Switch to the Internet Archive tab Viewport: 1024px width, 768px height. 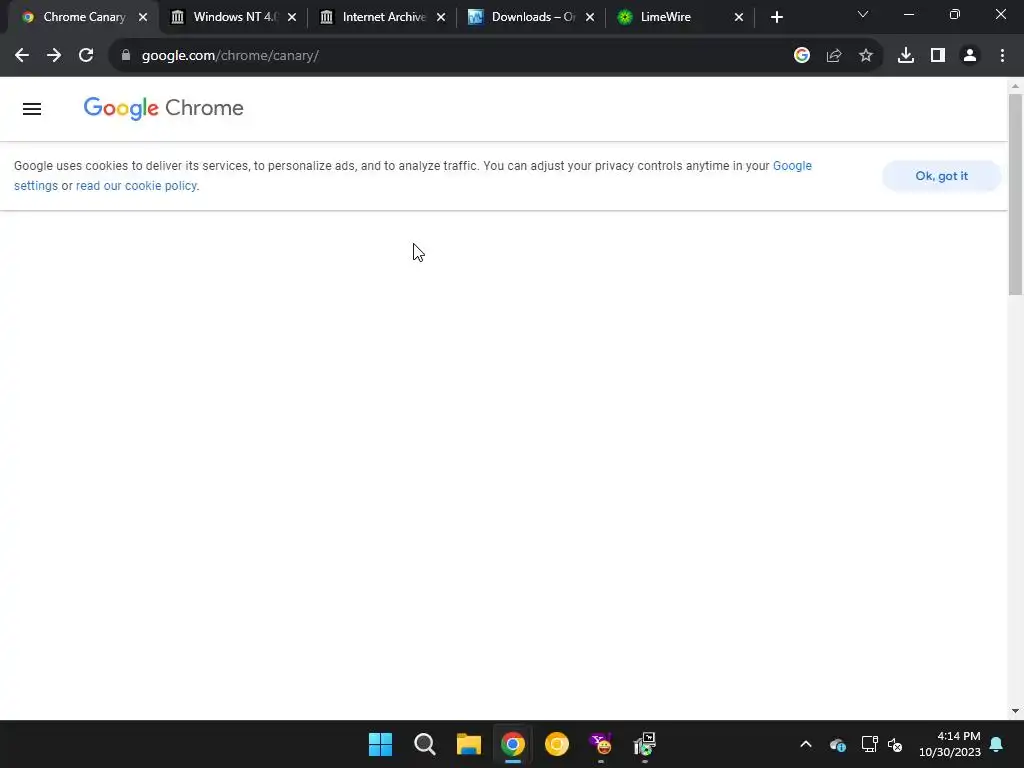point(383,18)
